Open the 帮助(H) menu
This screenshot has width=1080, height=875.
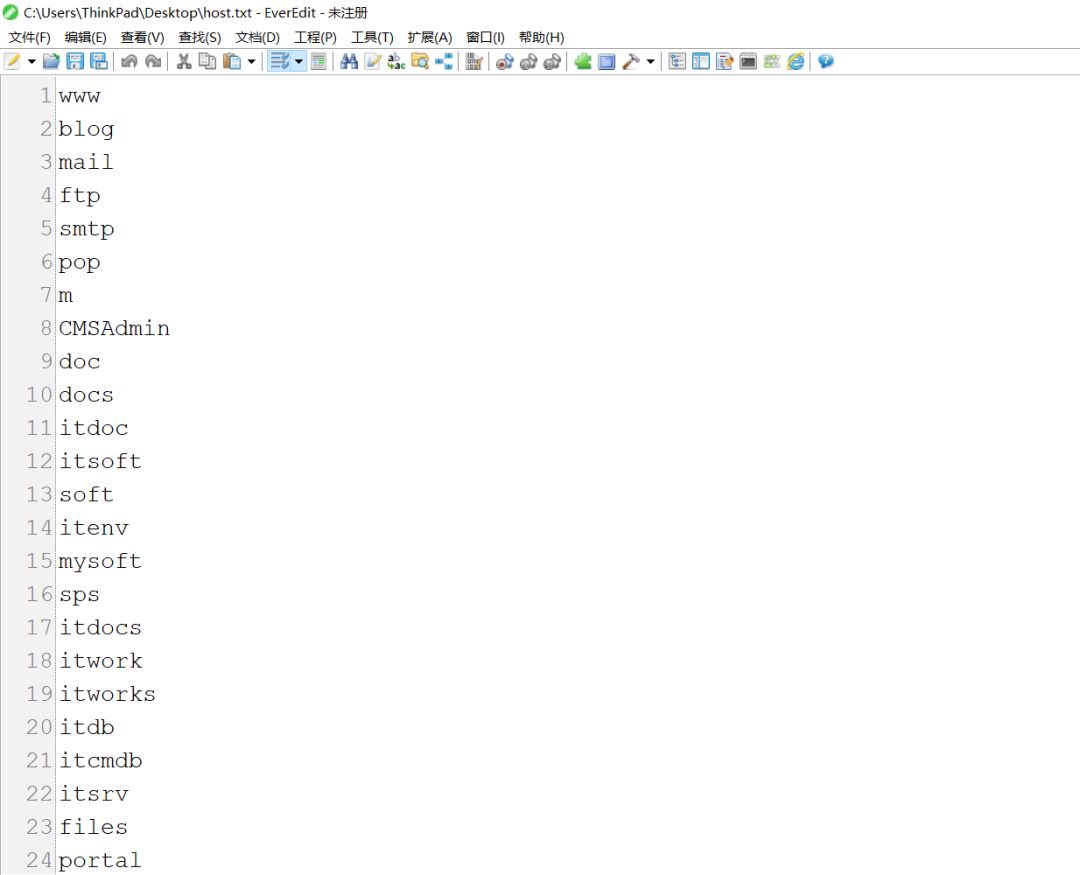(541, 37)
